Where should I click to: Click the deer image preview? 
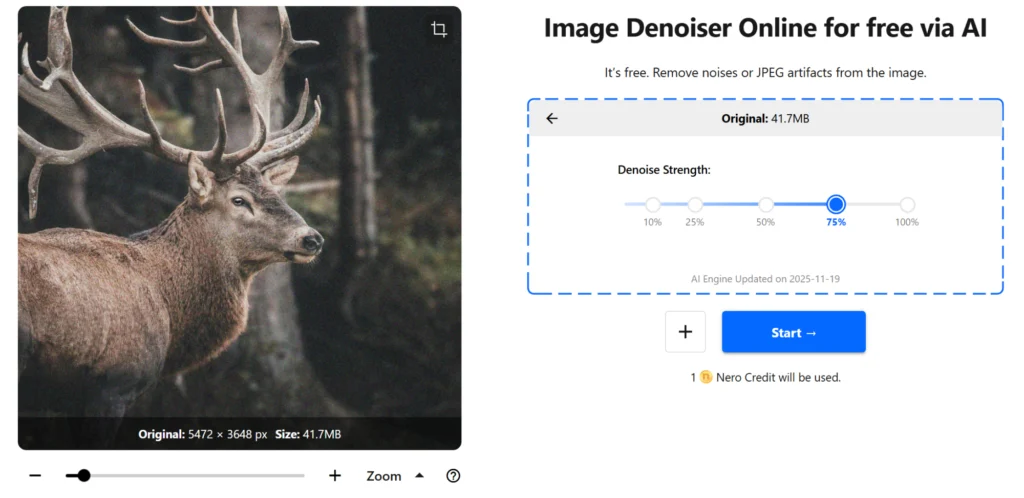[x=239, y=220]
